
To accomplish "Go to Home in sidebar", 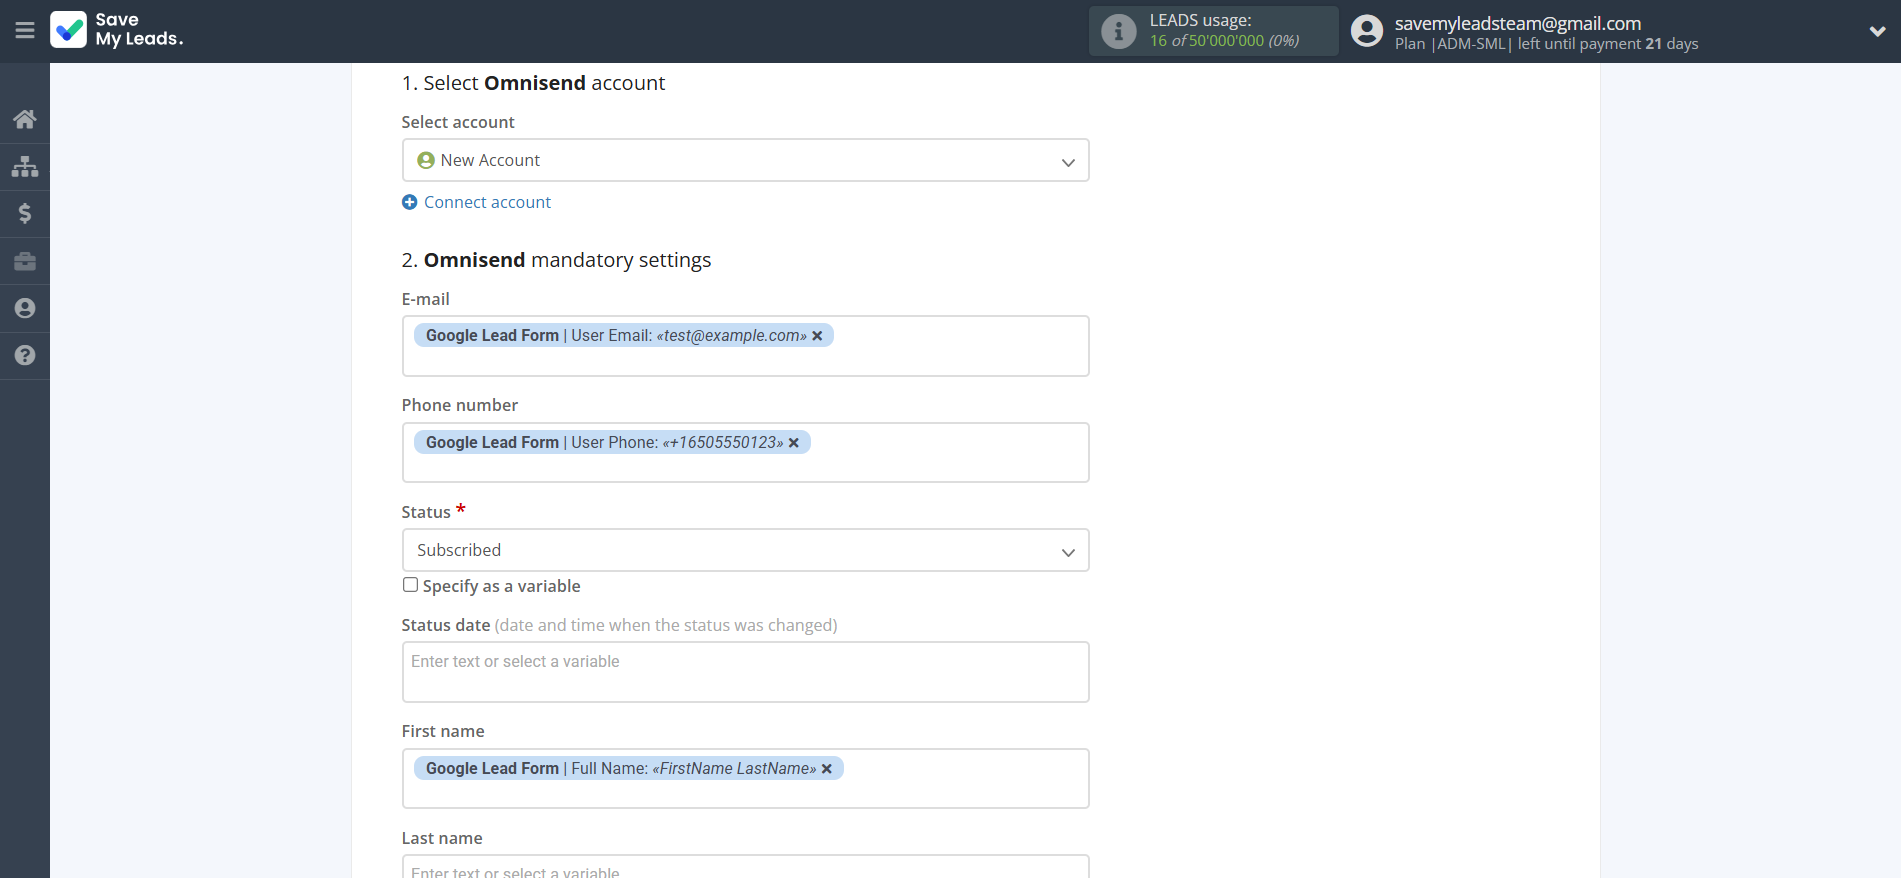I will pos(25,119).
